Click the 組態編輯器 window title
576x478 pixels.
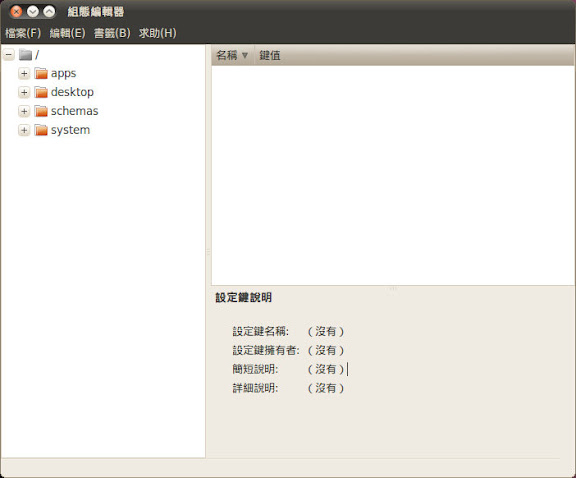96,12
